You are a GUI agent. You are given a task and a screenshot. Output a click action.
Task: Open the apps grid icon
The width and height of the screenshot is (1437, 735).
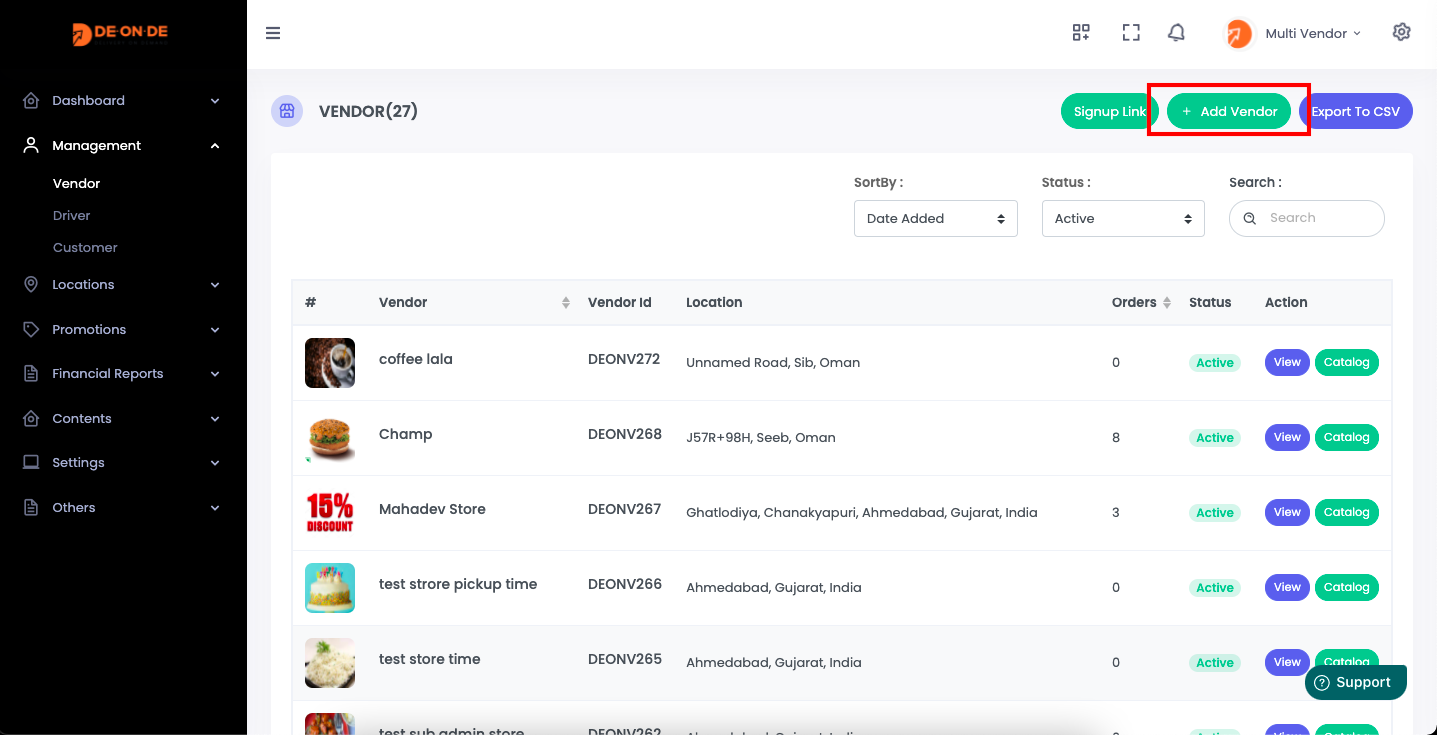[1081, 33]
